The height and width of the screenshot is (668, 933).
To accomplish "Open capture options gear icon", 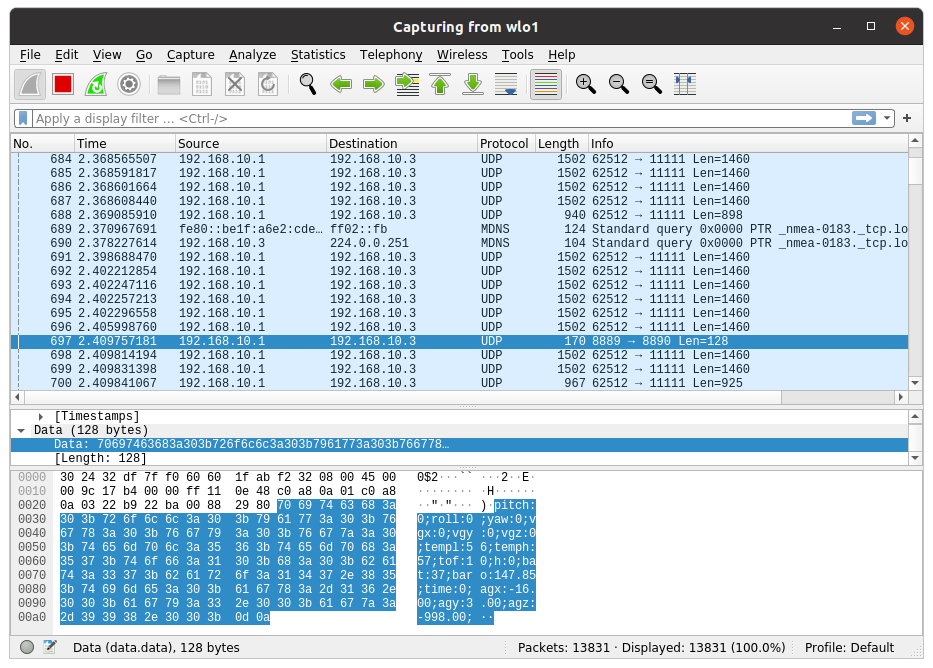I will tap(128, 84).
